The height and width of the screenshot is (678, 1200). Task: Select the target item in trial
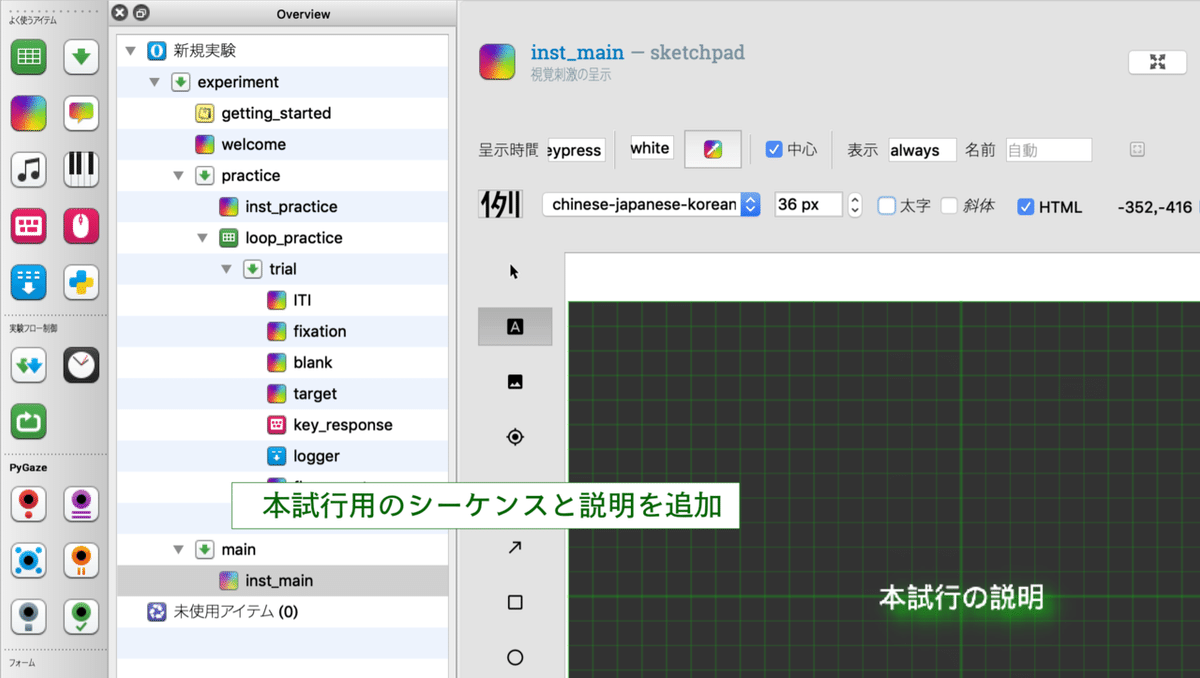click(x=315, y=394)
